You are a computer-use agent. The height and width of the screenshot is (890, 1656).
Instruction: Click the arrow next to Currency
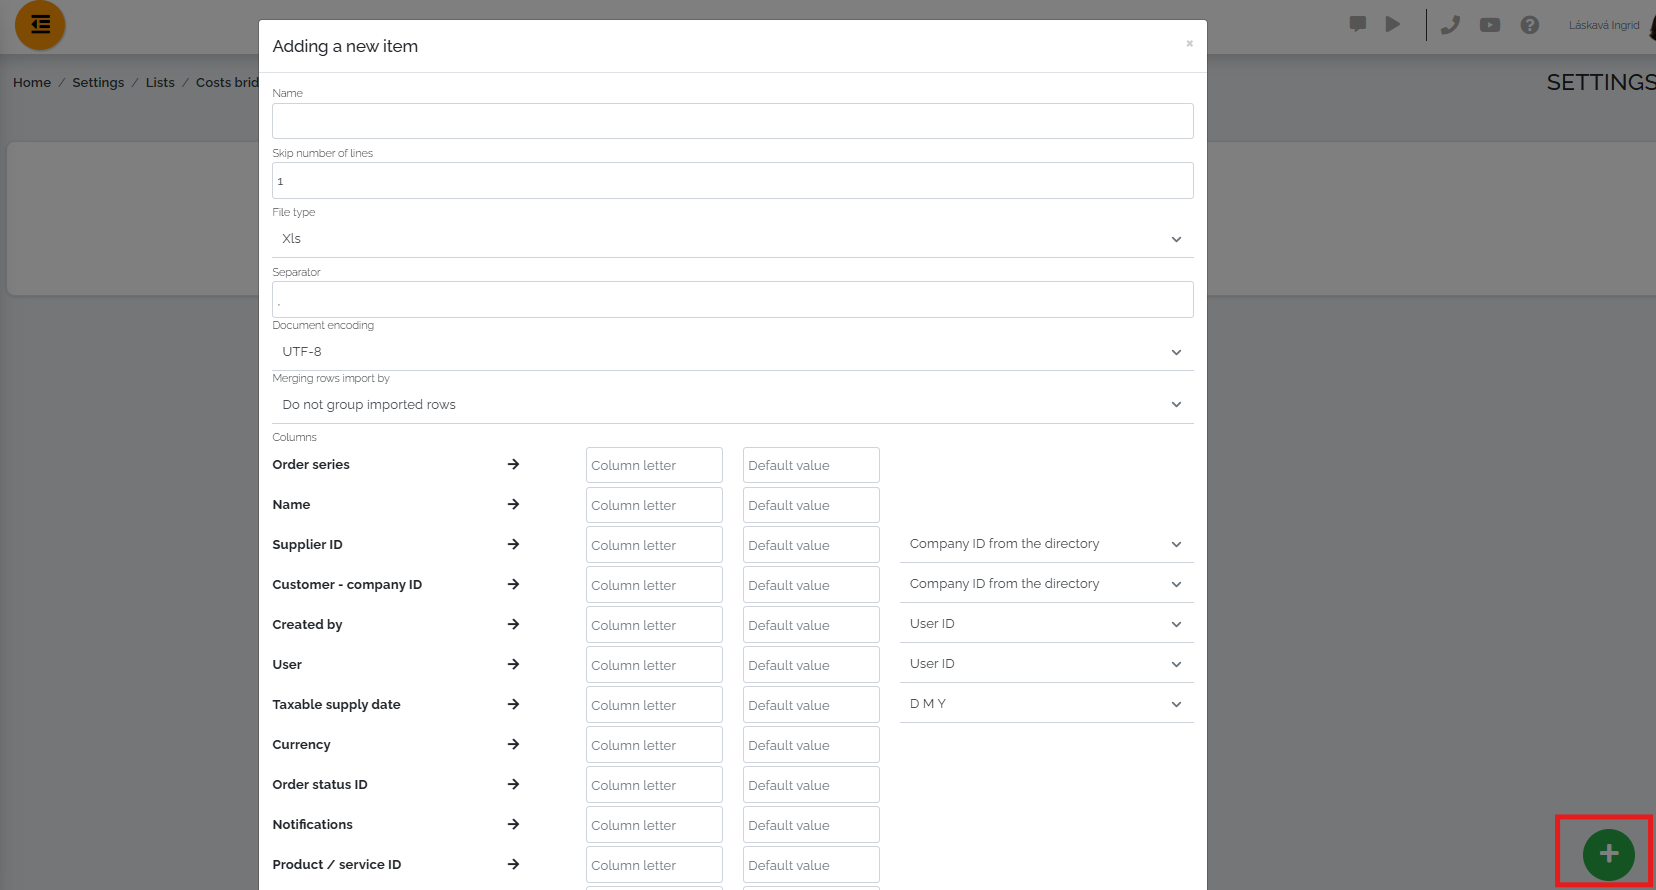click(x=513, y=744)
